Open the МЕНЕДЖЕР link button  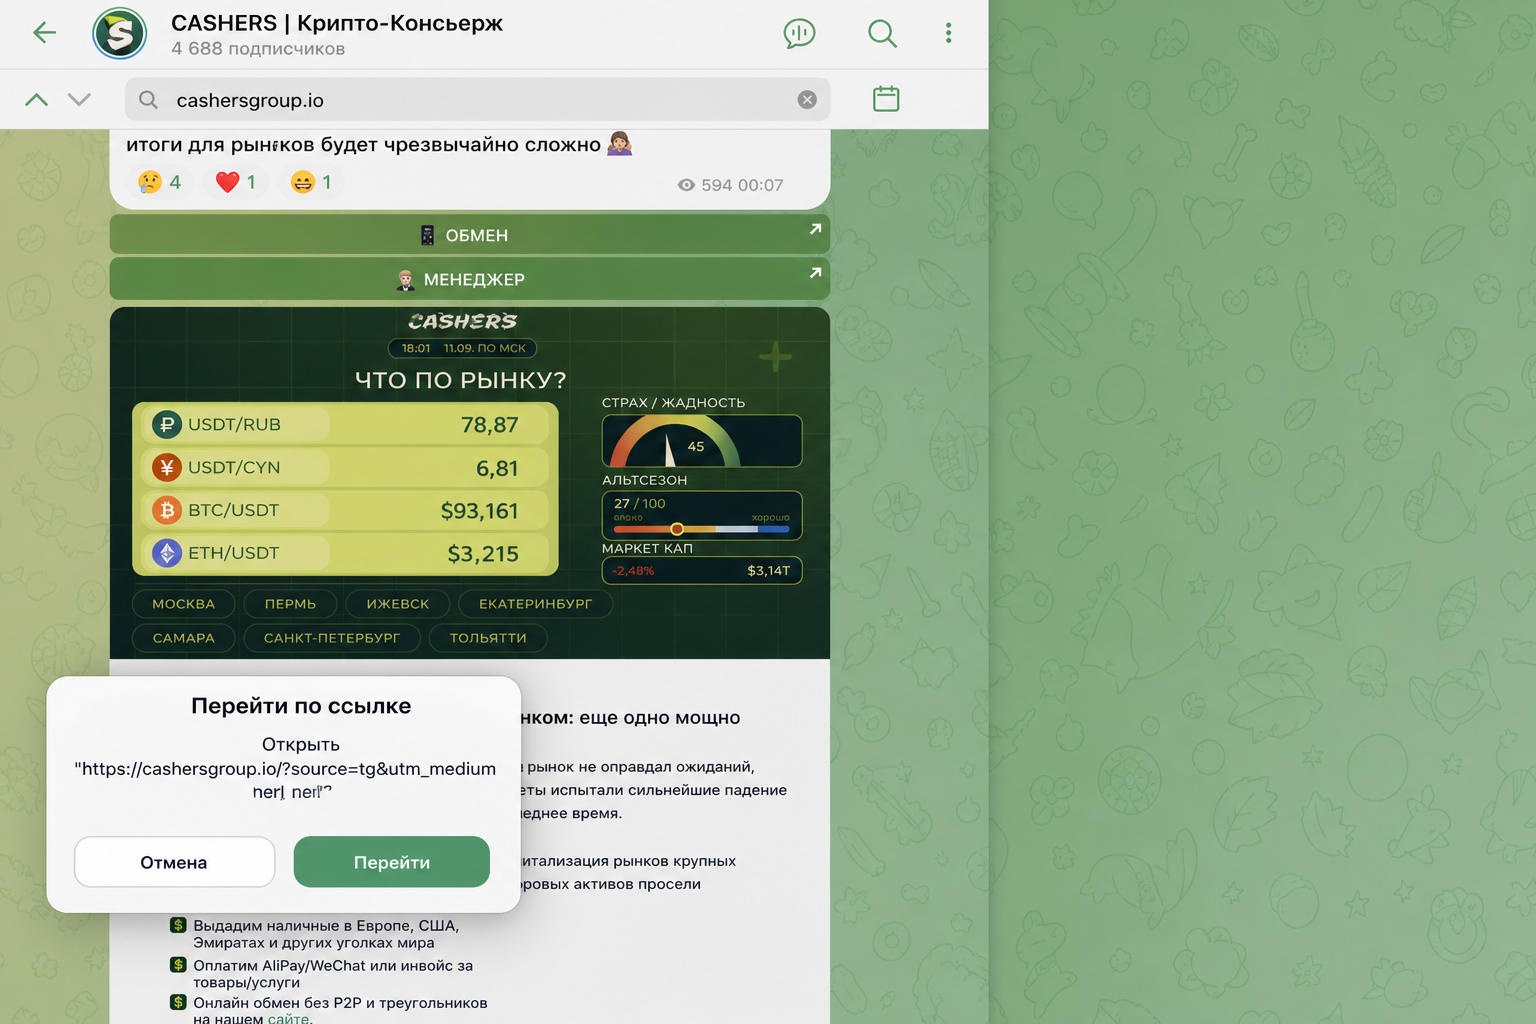click(x=470, y=279)
